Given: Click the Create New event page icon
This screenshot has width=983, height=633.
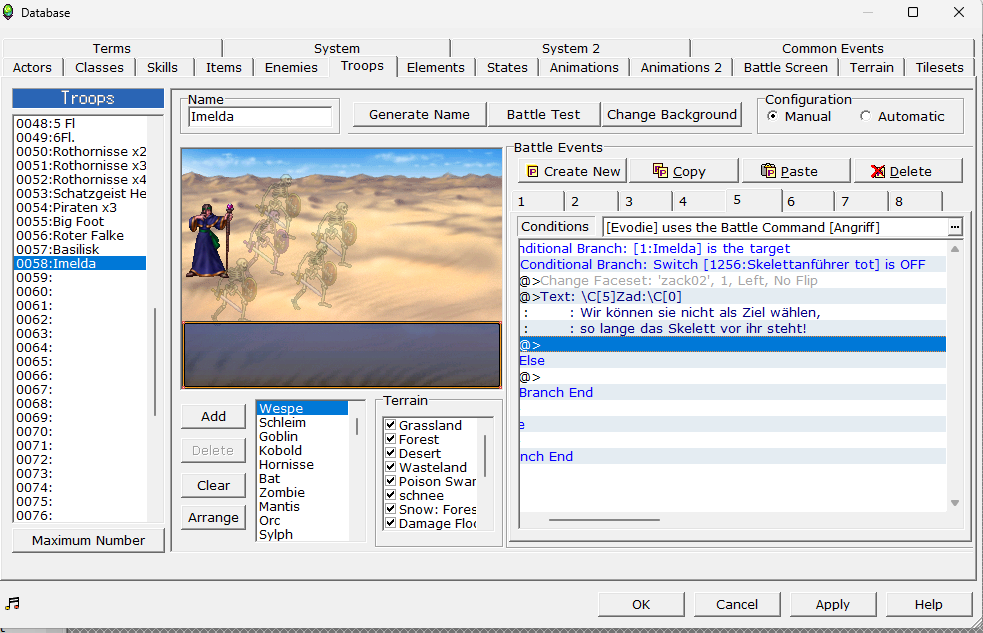Looking at the screenshot, I should (x=532, y=171).
